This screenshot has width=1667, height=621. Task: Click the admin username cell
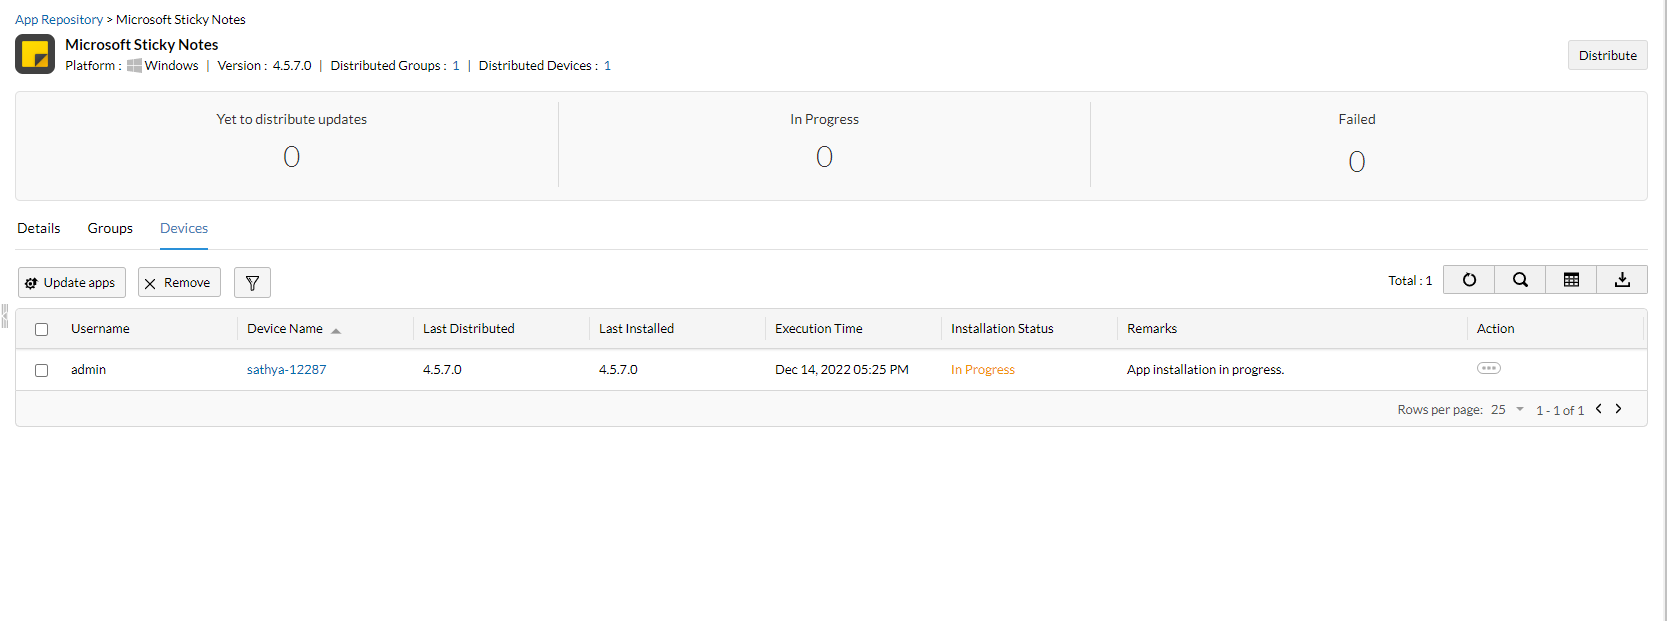coord(88,369)
